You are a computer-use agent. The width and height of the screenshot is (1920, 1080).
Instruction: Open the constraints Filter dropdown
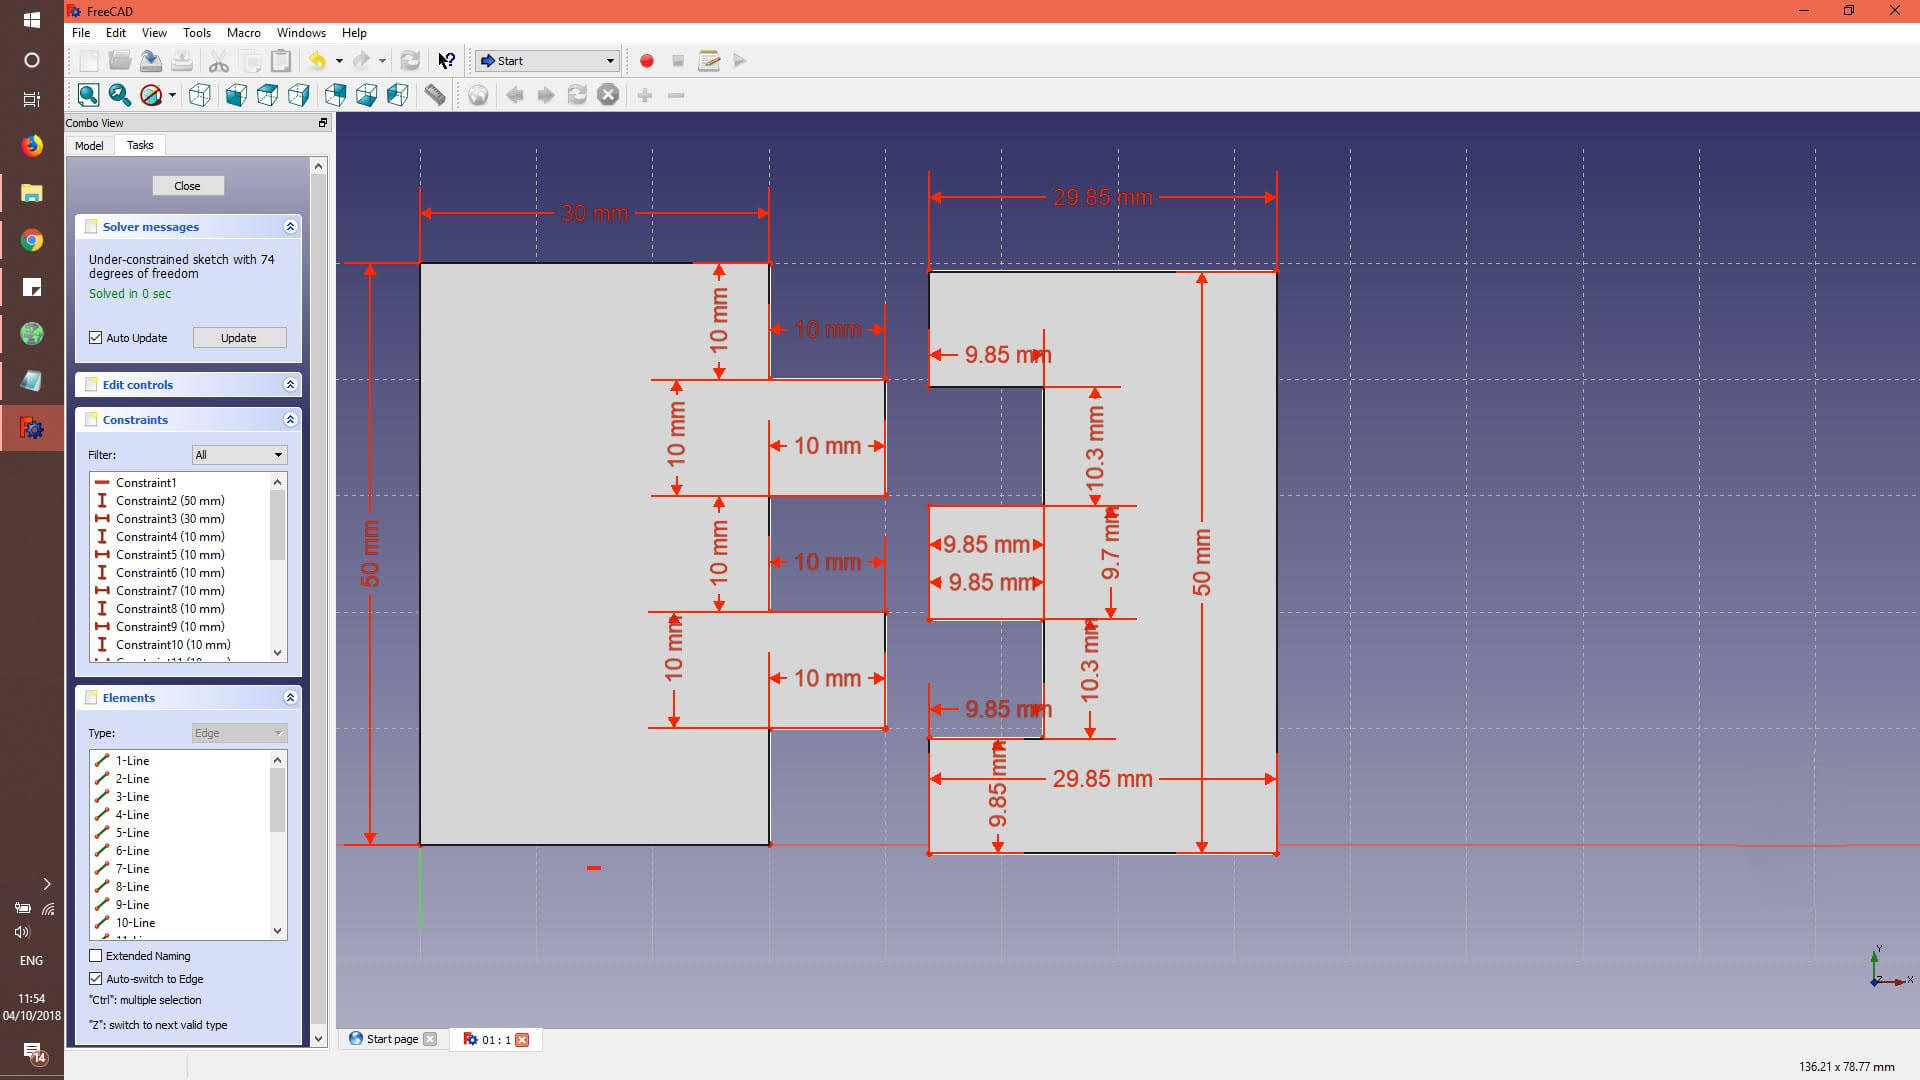click(239, 455)
